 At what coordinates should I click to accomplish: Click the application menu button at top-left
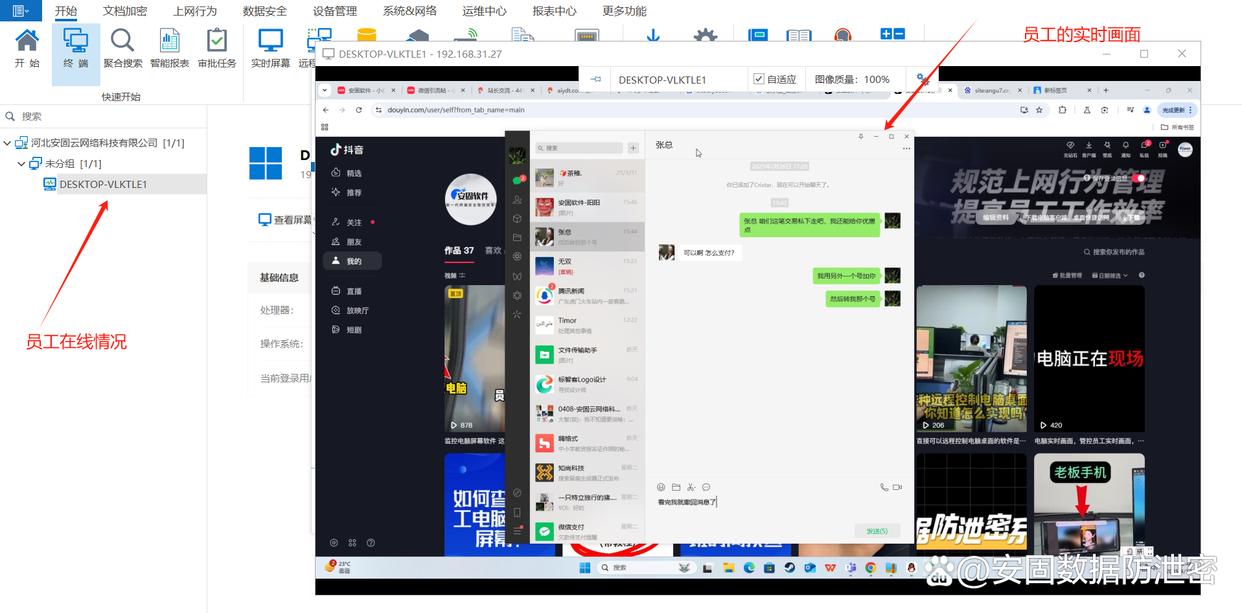(x=20, y=11)
